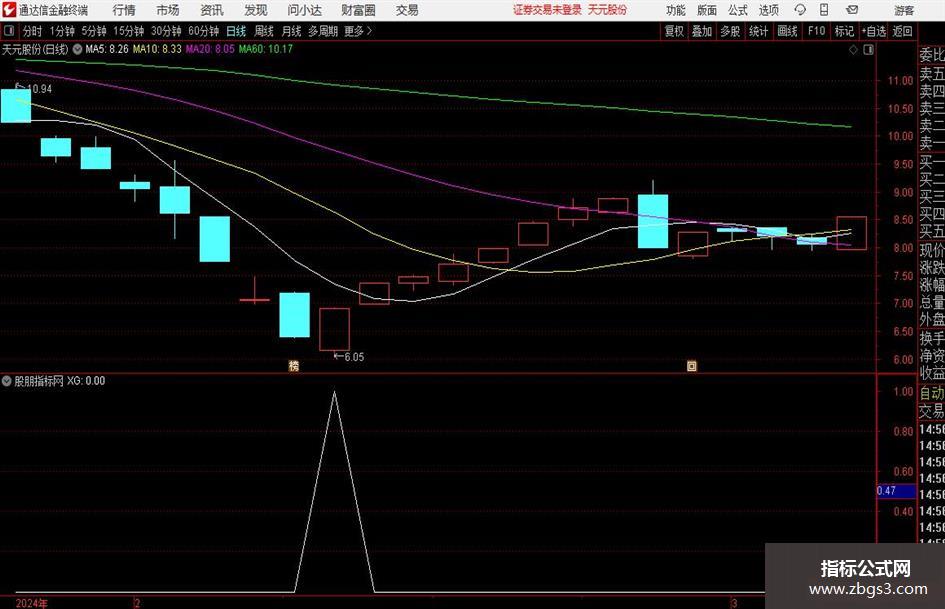Viewport: 945px width, 609px height.
Task: Open the 公式 menu
Action: point(737,10)
